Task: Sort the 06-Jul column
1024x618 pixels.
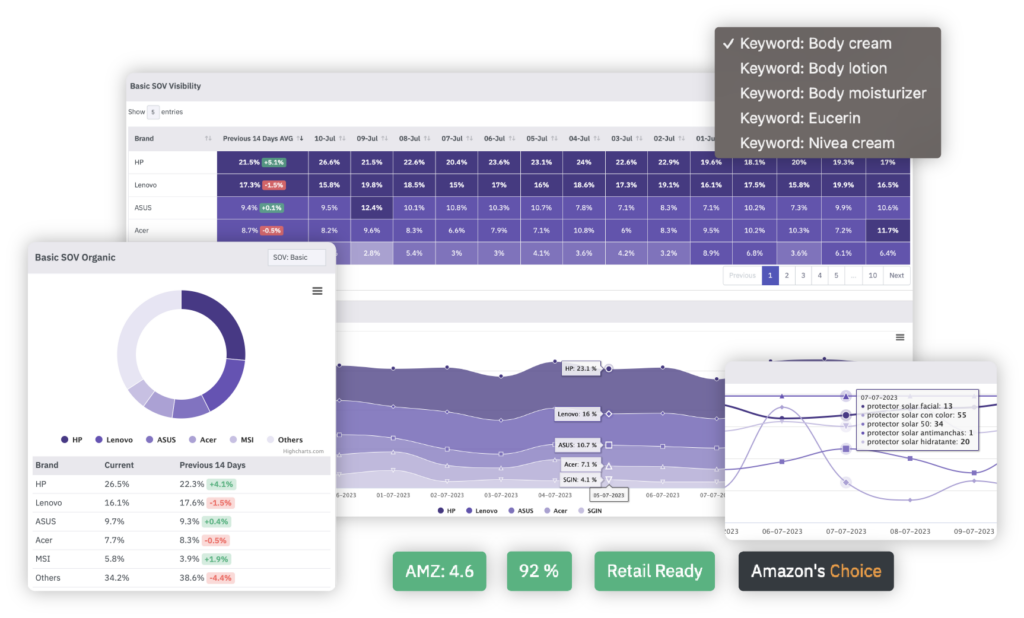Action: [511, 138]
